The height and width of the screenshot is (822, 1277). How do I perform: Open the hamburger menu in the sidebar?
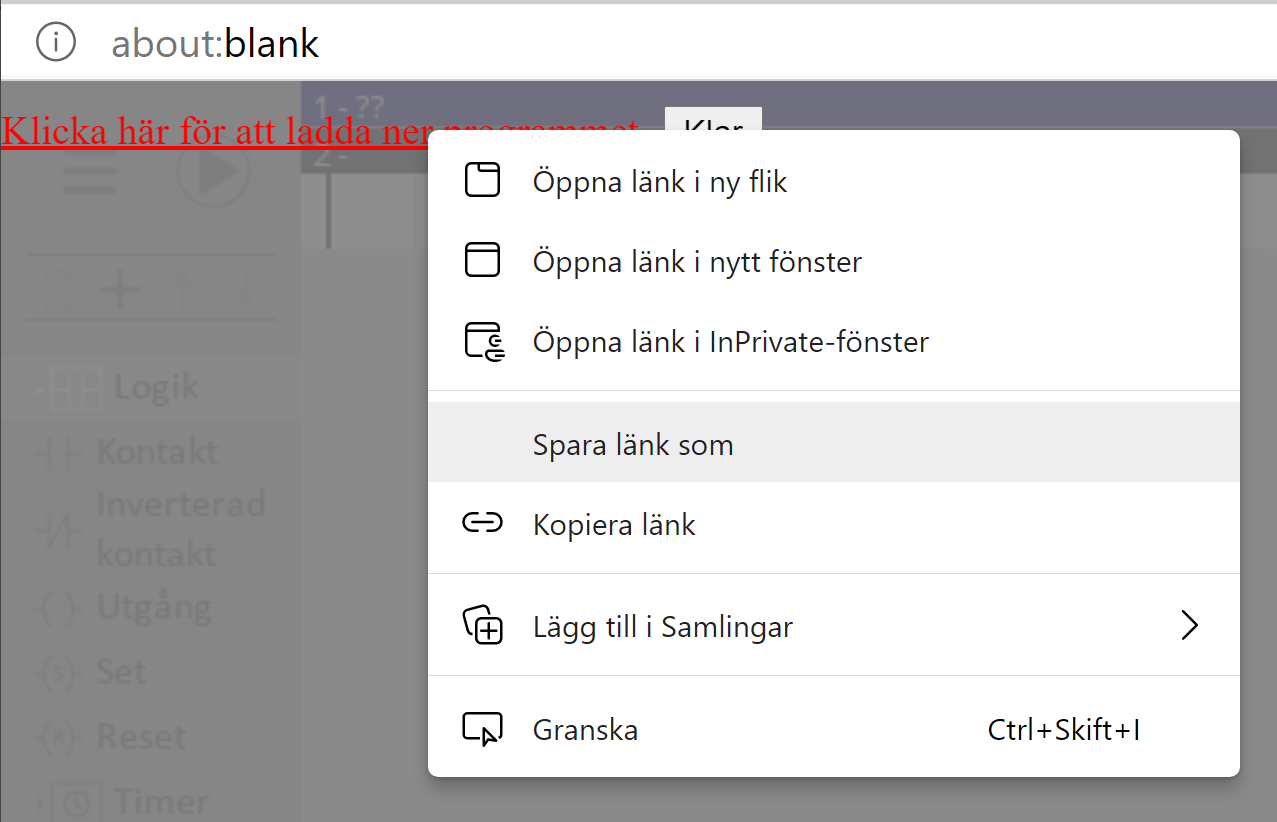tap(90, 174)
